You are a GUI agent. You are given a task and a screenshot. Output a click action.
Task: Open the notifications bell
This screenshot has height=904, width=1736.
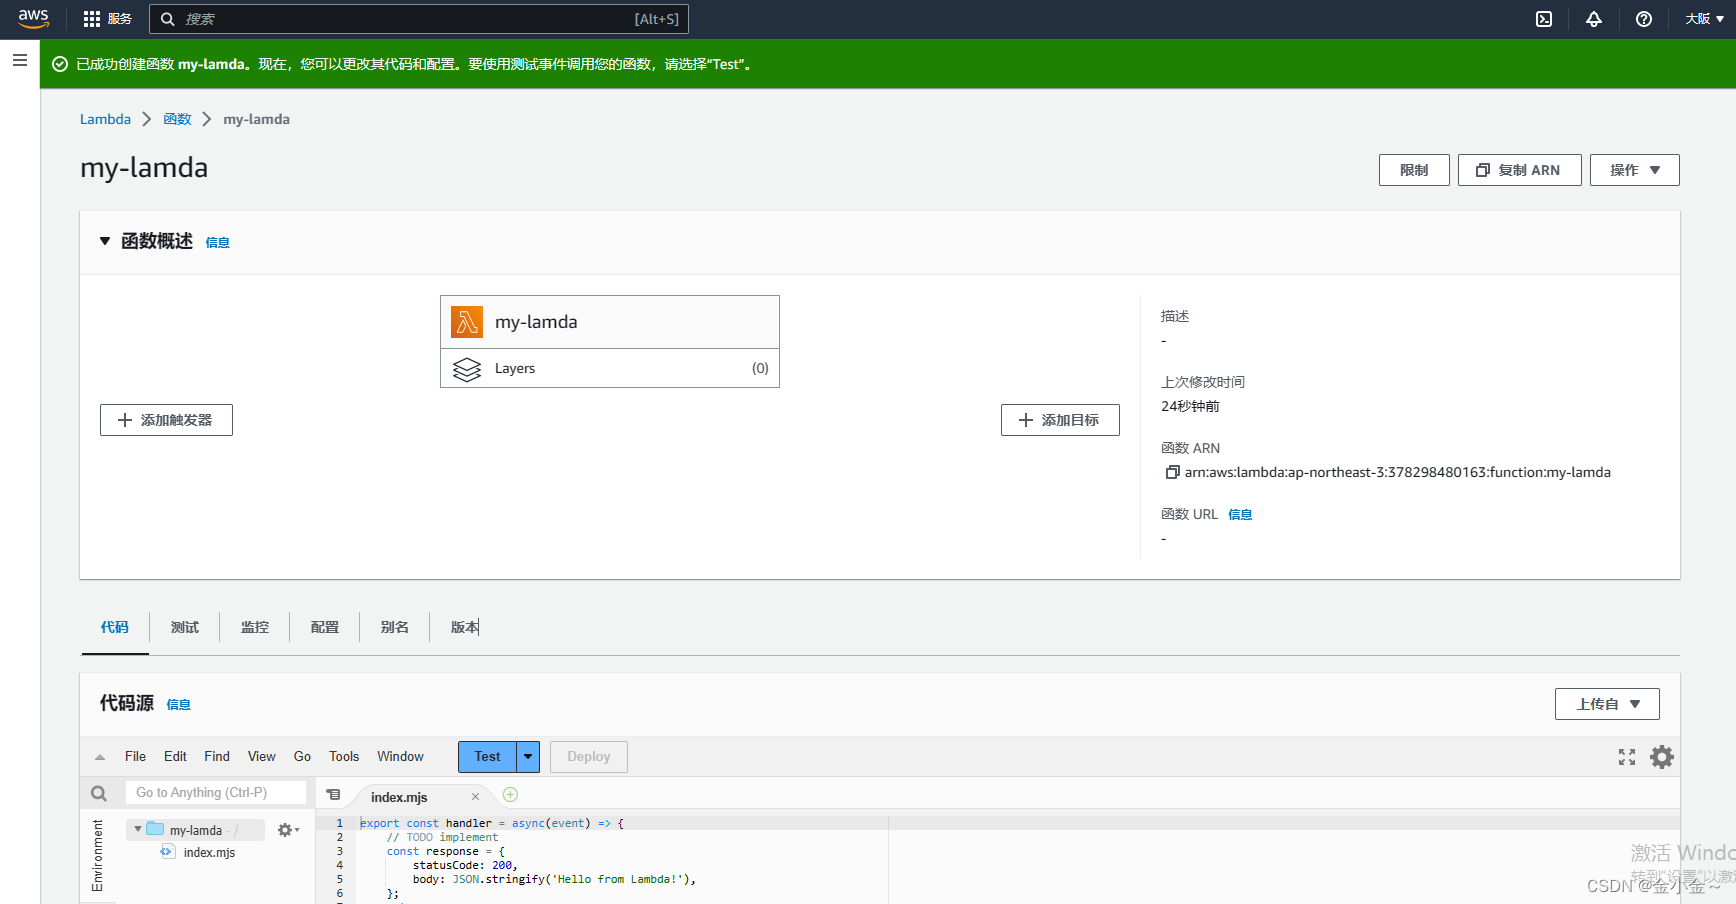coord(1594,19)
